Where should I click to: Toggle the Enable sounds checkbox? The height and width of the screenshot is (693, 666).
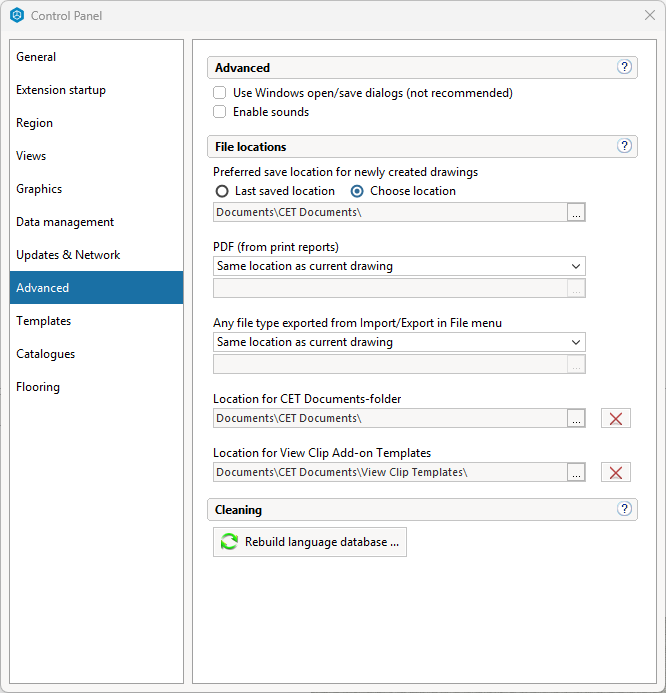coord(220,112)
